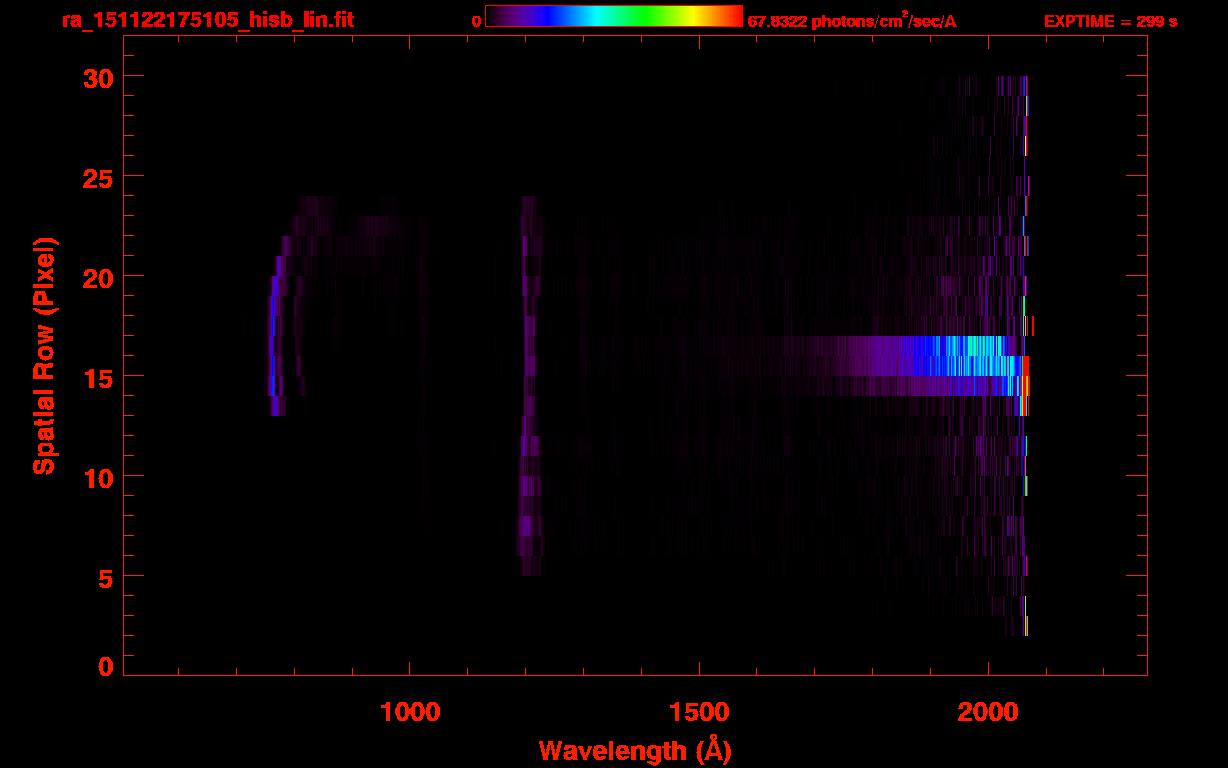The height and width of the screenshot is (768, 1228).
Task: Click the 30 spatial row tick label
Action: pyautogui.click(x=98, y=77)
